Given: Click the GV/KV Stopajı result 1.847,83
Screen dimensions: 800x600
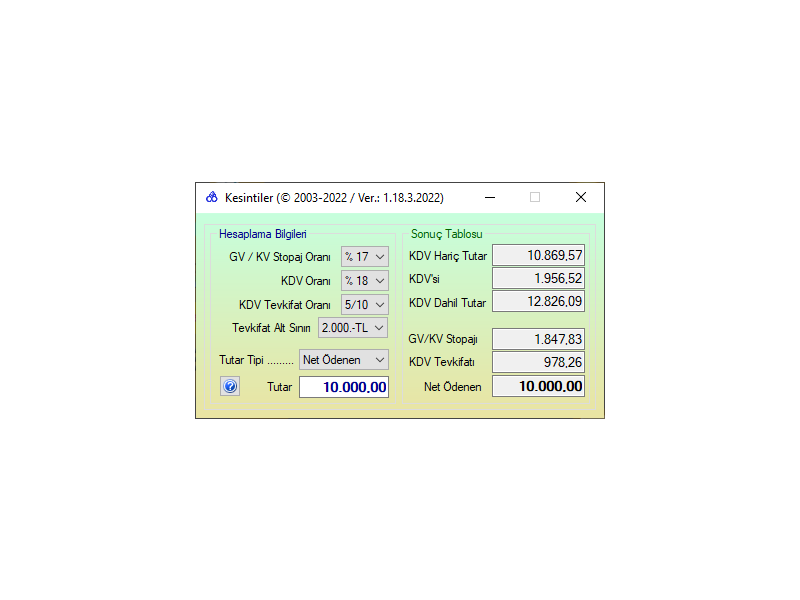Looking at the screenshot, I should pos(538,339).
